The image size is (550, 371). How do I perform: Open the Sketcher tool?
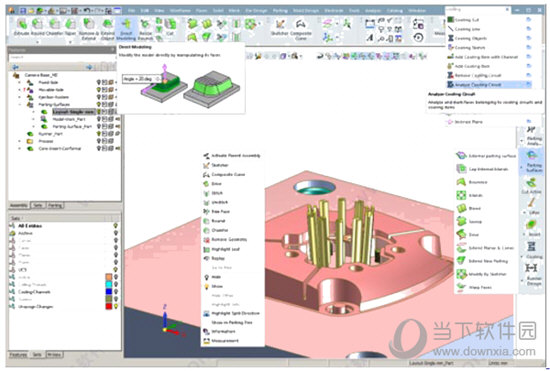(280, 28)
